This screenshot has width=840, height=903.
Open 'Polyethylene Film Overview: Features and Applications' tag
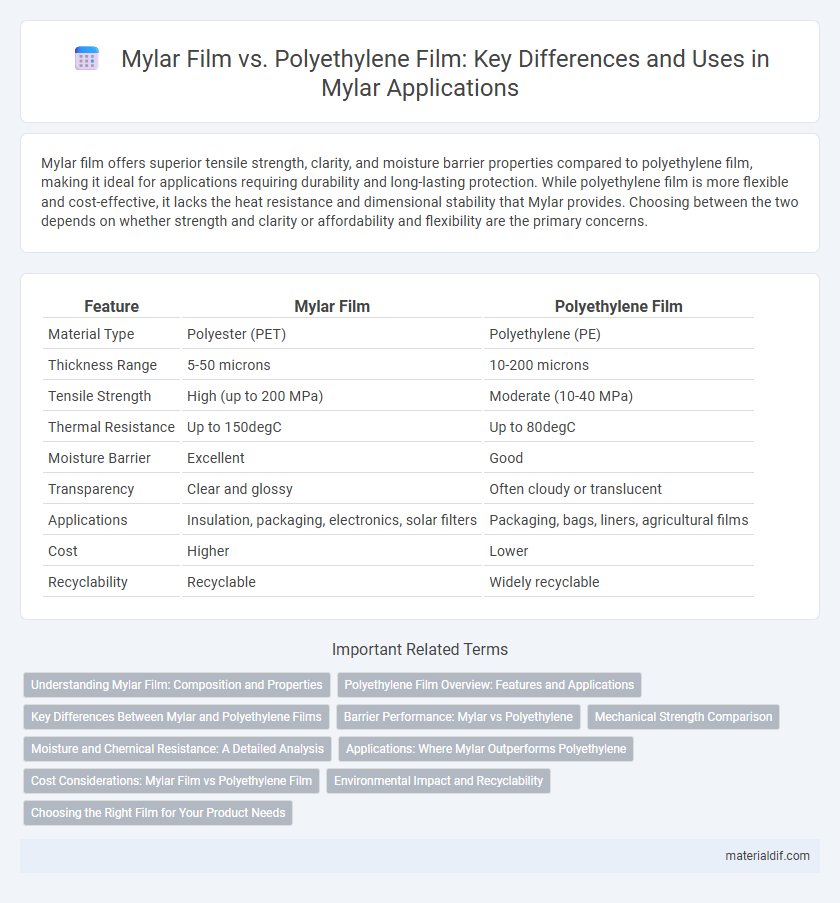(x=489, y=685)
